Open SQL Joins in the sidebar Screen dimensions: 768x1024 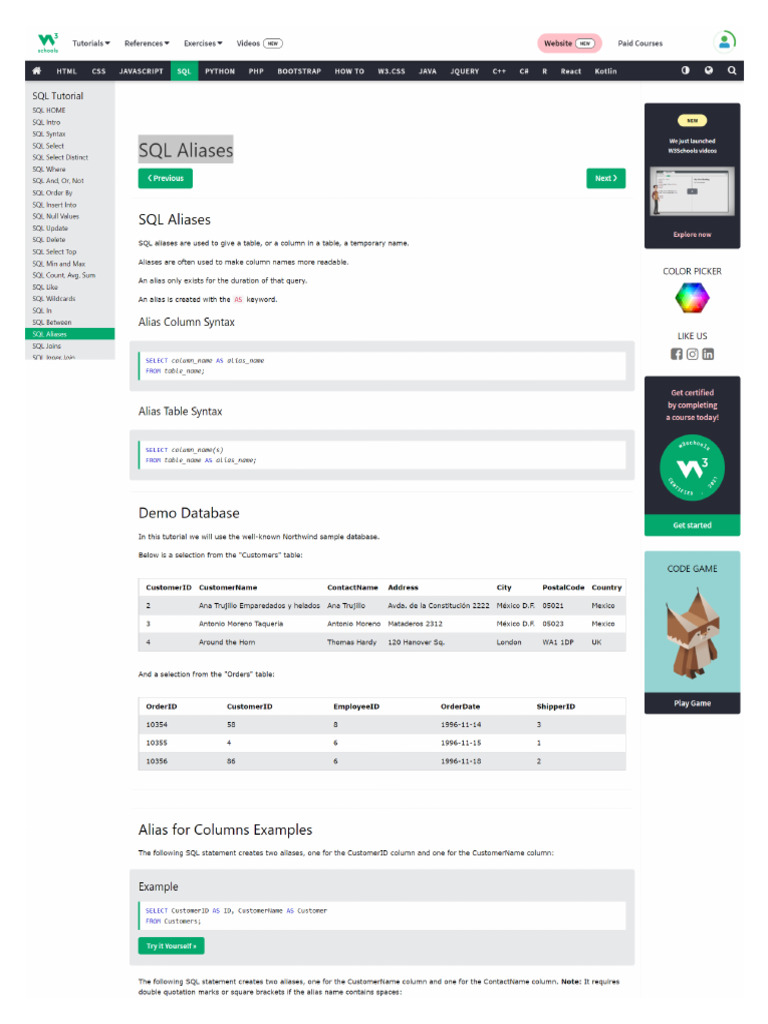(47, 346)
